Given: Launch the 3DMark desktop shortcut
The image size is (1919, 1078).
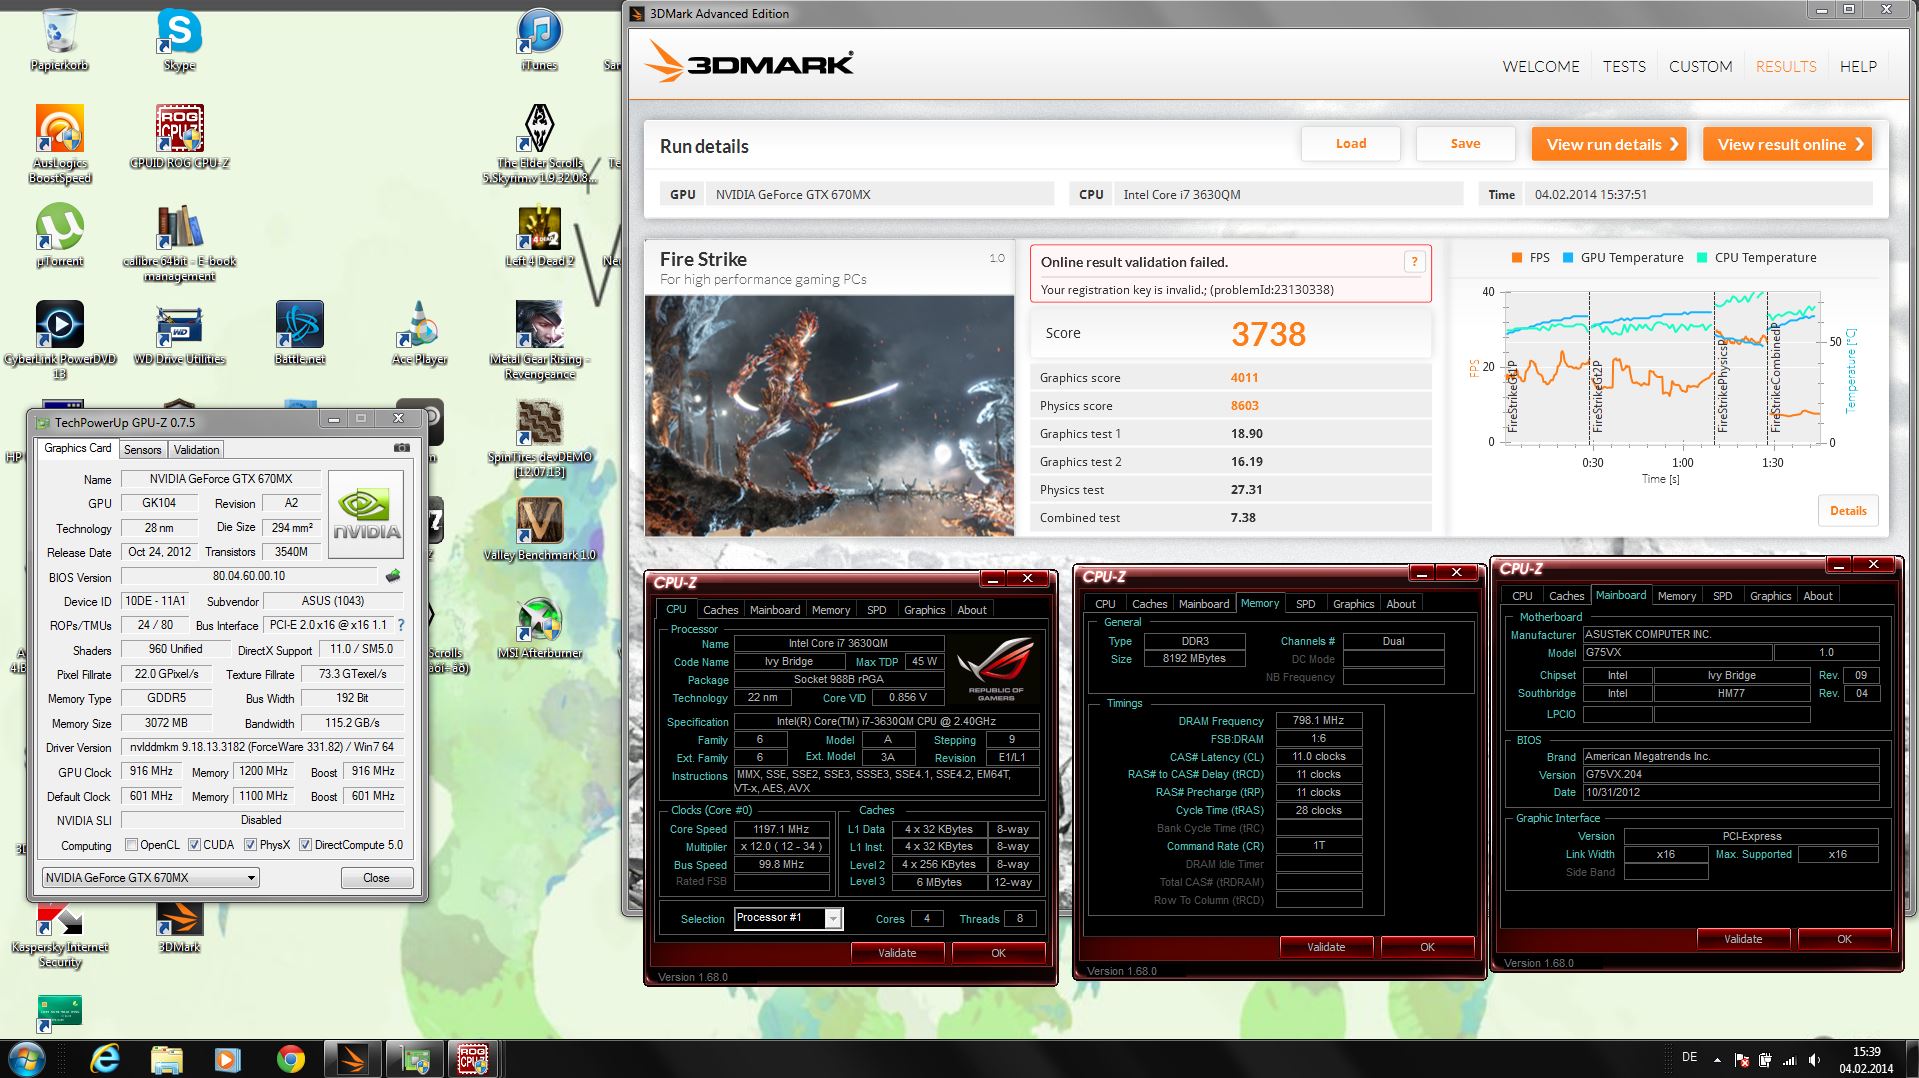Looking at the screenshot, I should click(x=180, y=927).
